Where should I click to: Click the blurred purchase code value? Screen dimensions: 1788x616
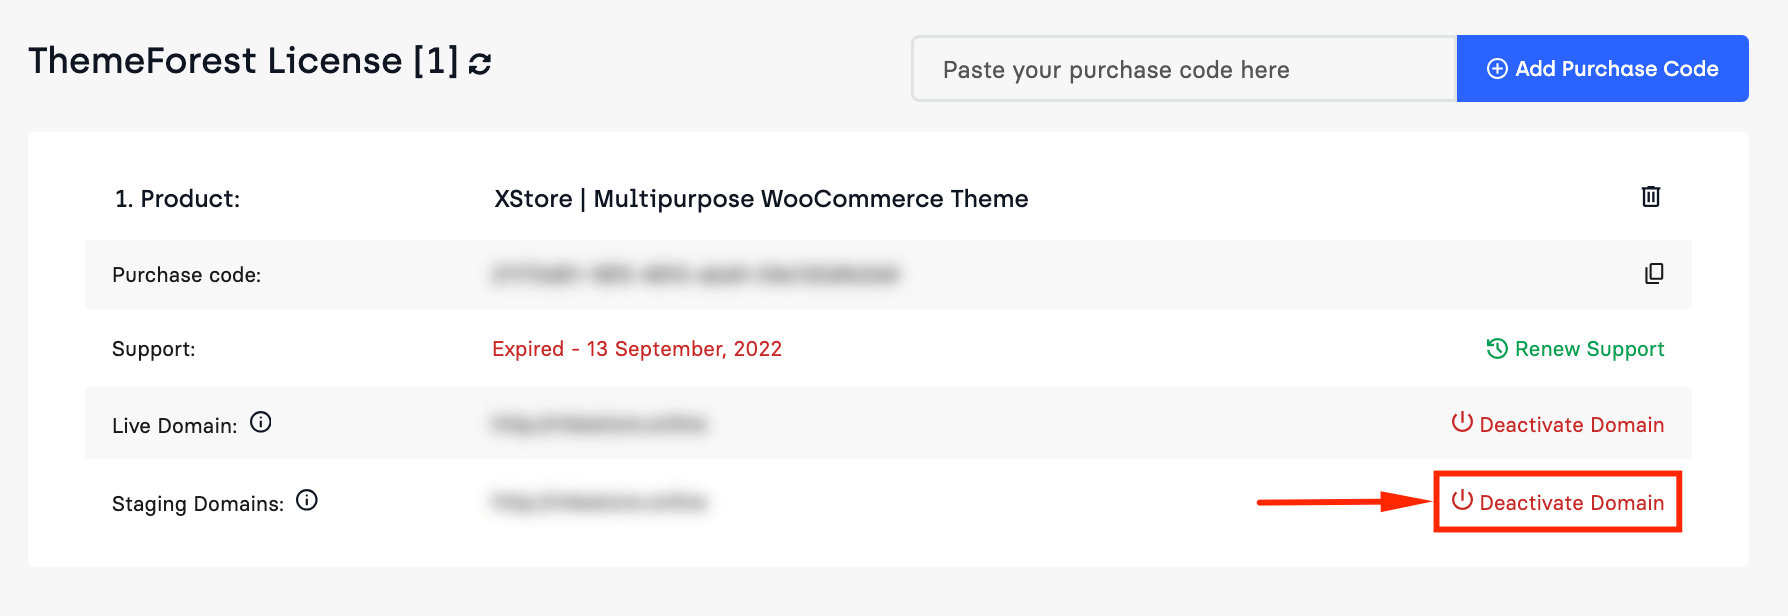pos(696,274)
